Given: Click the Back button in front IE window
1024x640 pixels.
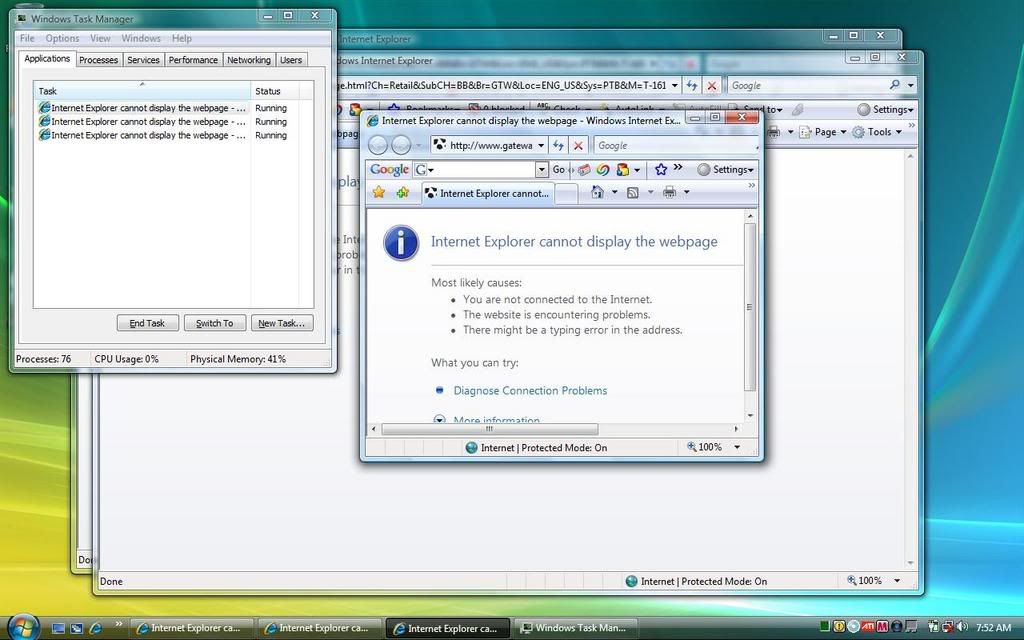Looking at the screenshot, I should 378,145.
